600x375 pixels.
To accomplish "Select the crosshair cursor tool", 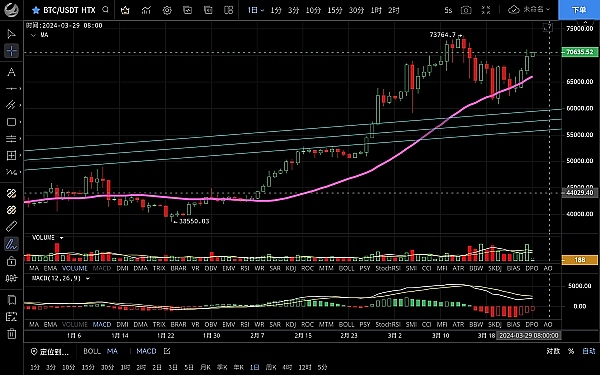I will (x=11, y=51).
